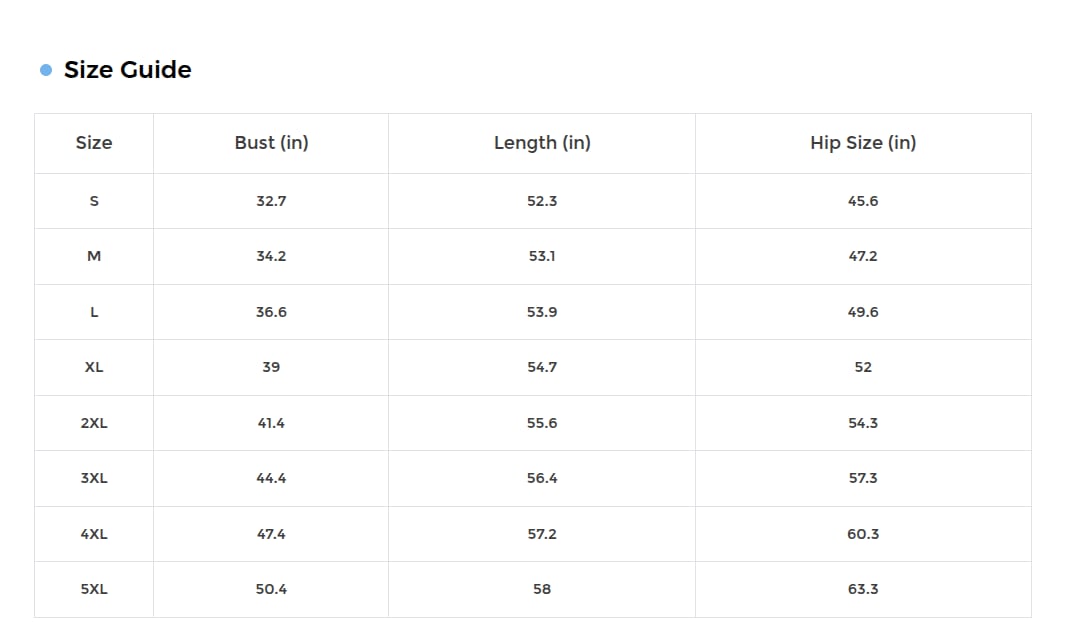Click the S size row label
This screenshot has height=637, width=1072.
94,201
